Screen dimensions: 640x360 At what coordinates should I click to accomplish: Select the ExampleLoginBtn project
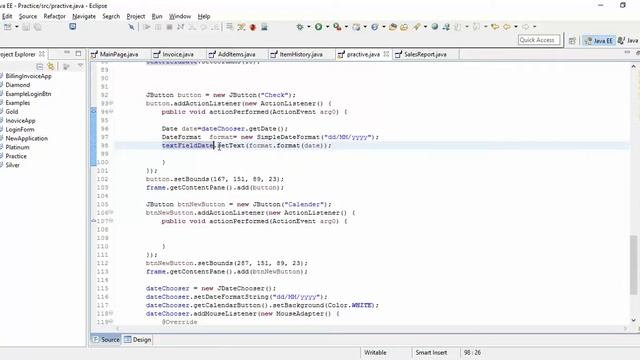coord(28,94)
